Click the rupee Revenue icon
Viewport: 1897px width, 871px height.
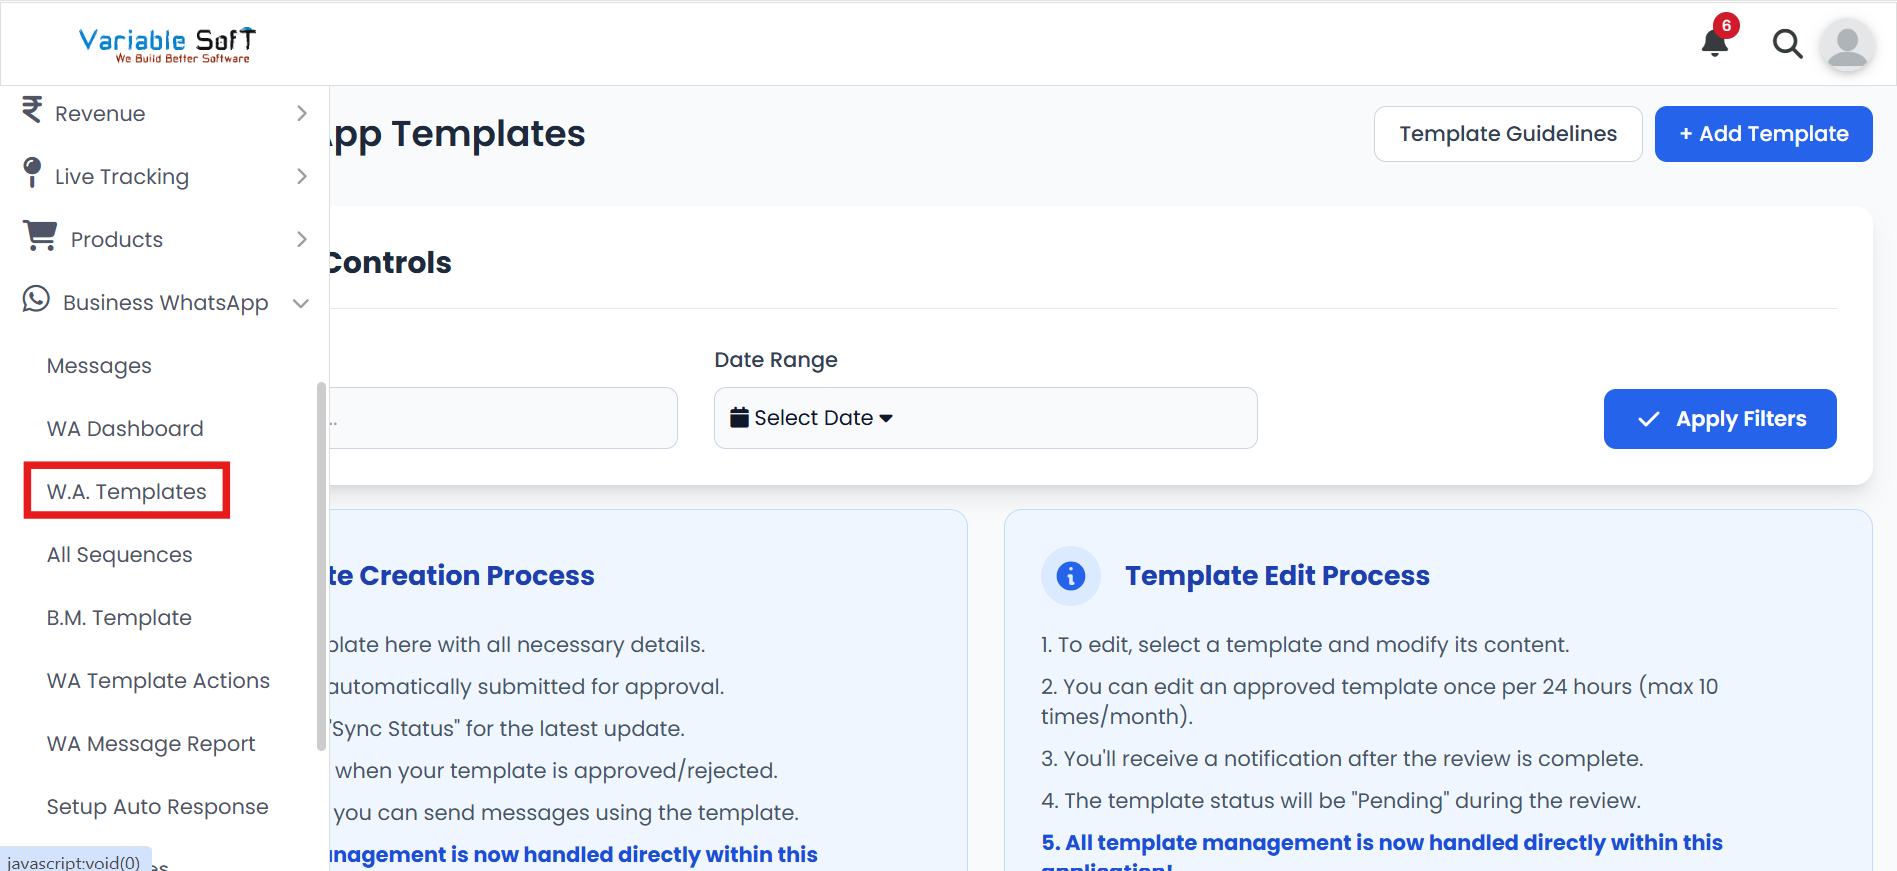tap(32, 110)
